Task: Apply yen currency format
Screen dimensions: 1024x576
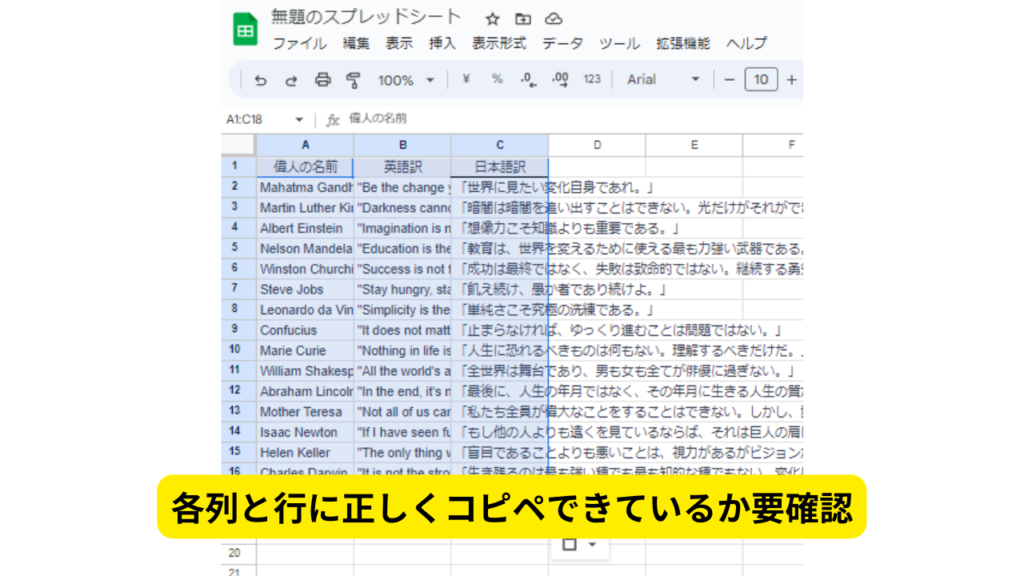Action: 466,80
